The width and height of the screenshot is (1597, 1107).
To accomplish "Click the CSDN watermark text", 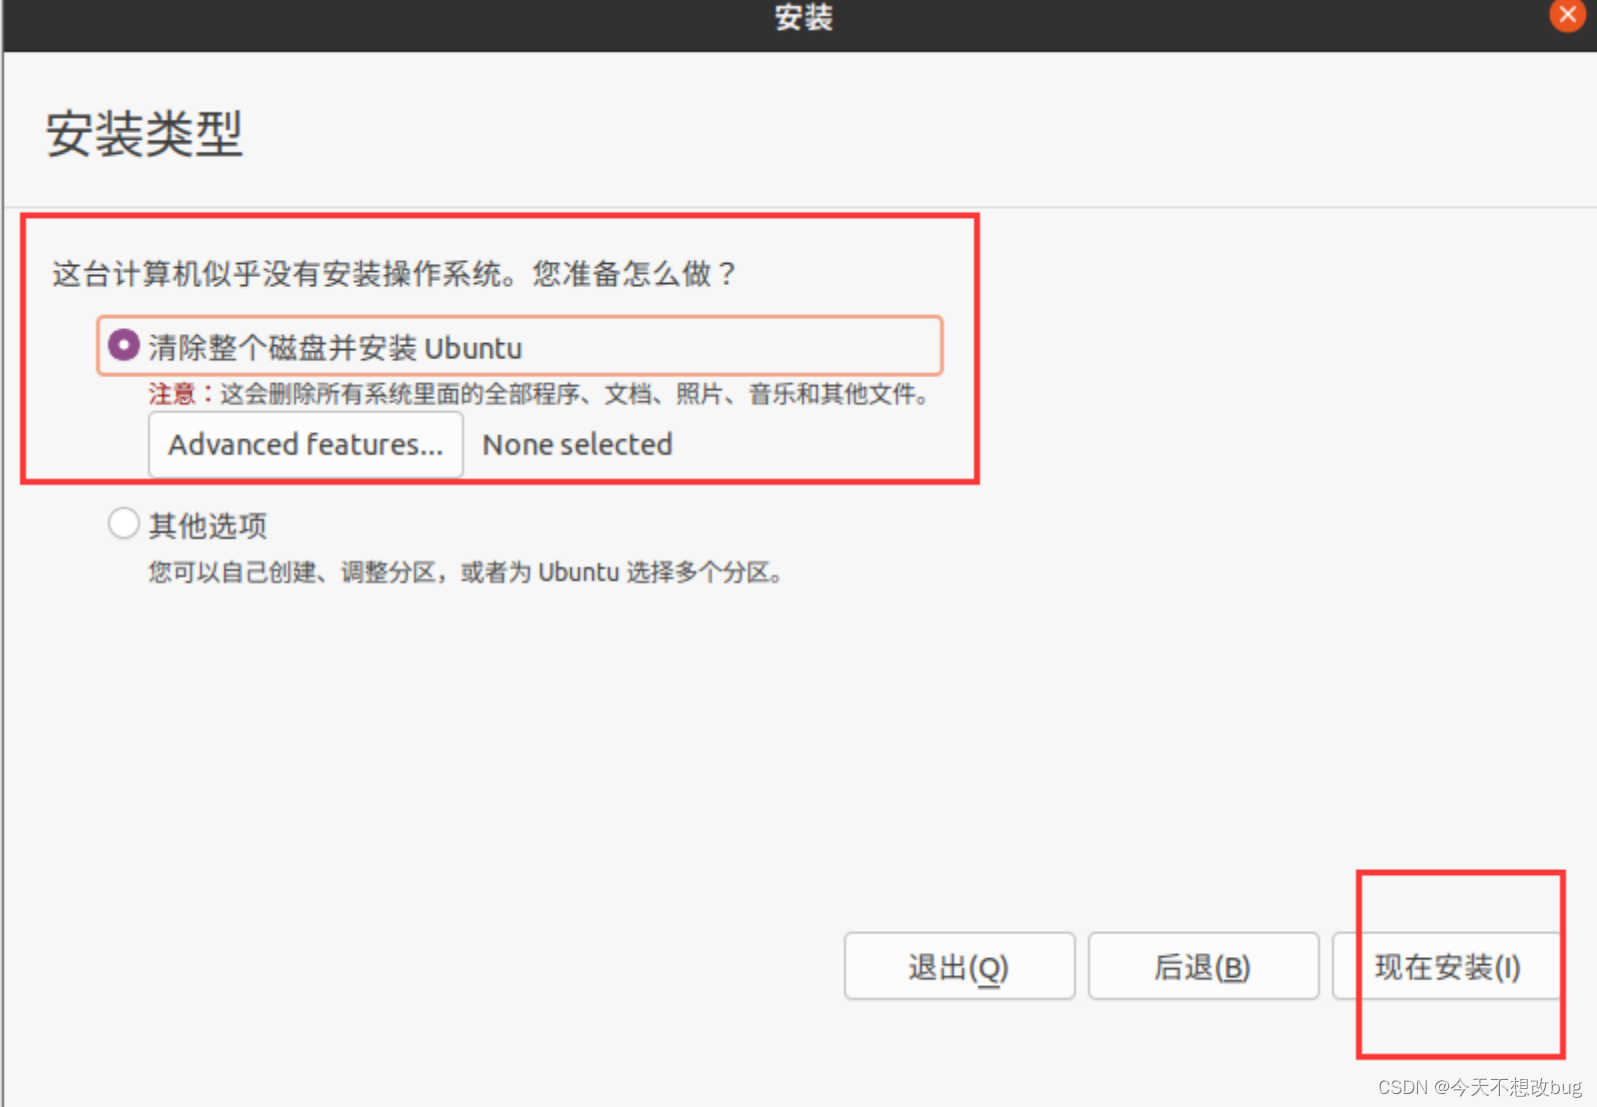I will 1479,1087.
